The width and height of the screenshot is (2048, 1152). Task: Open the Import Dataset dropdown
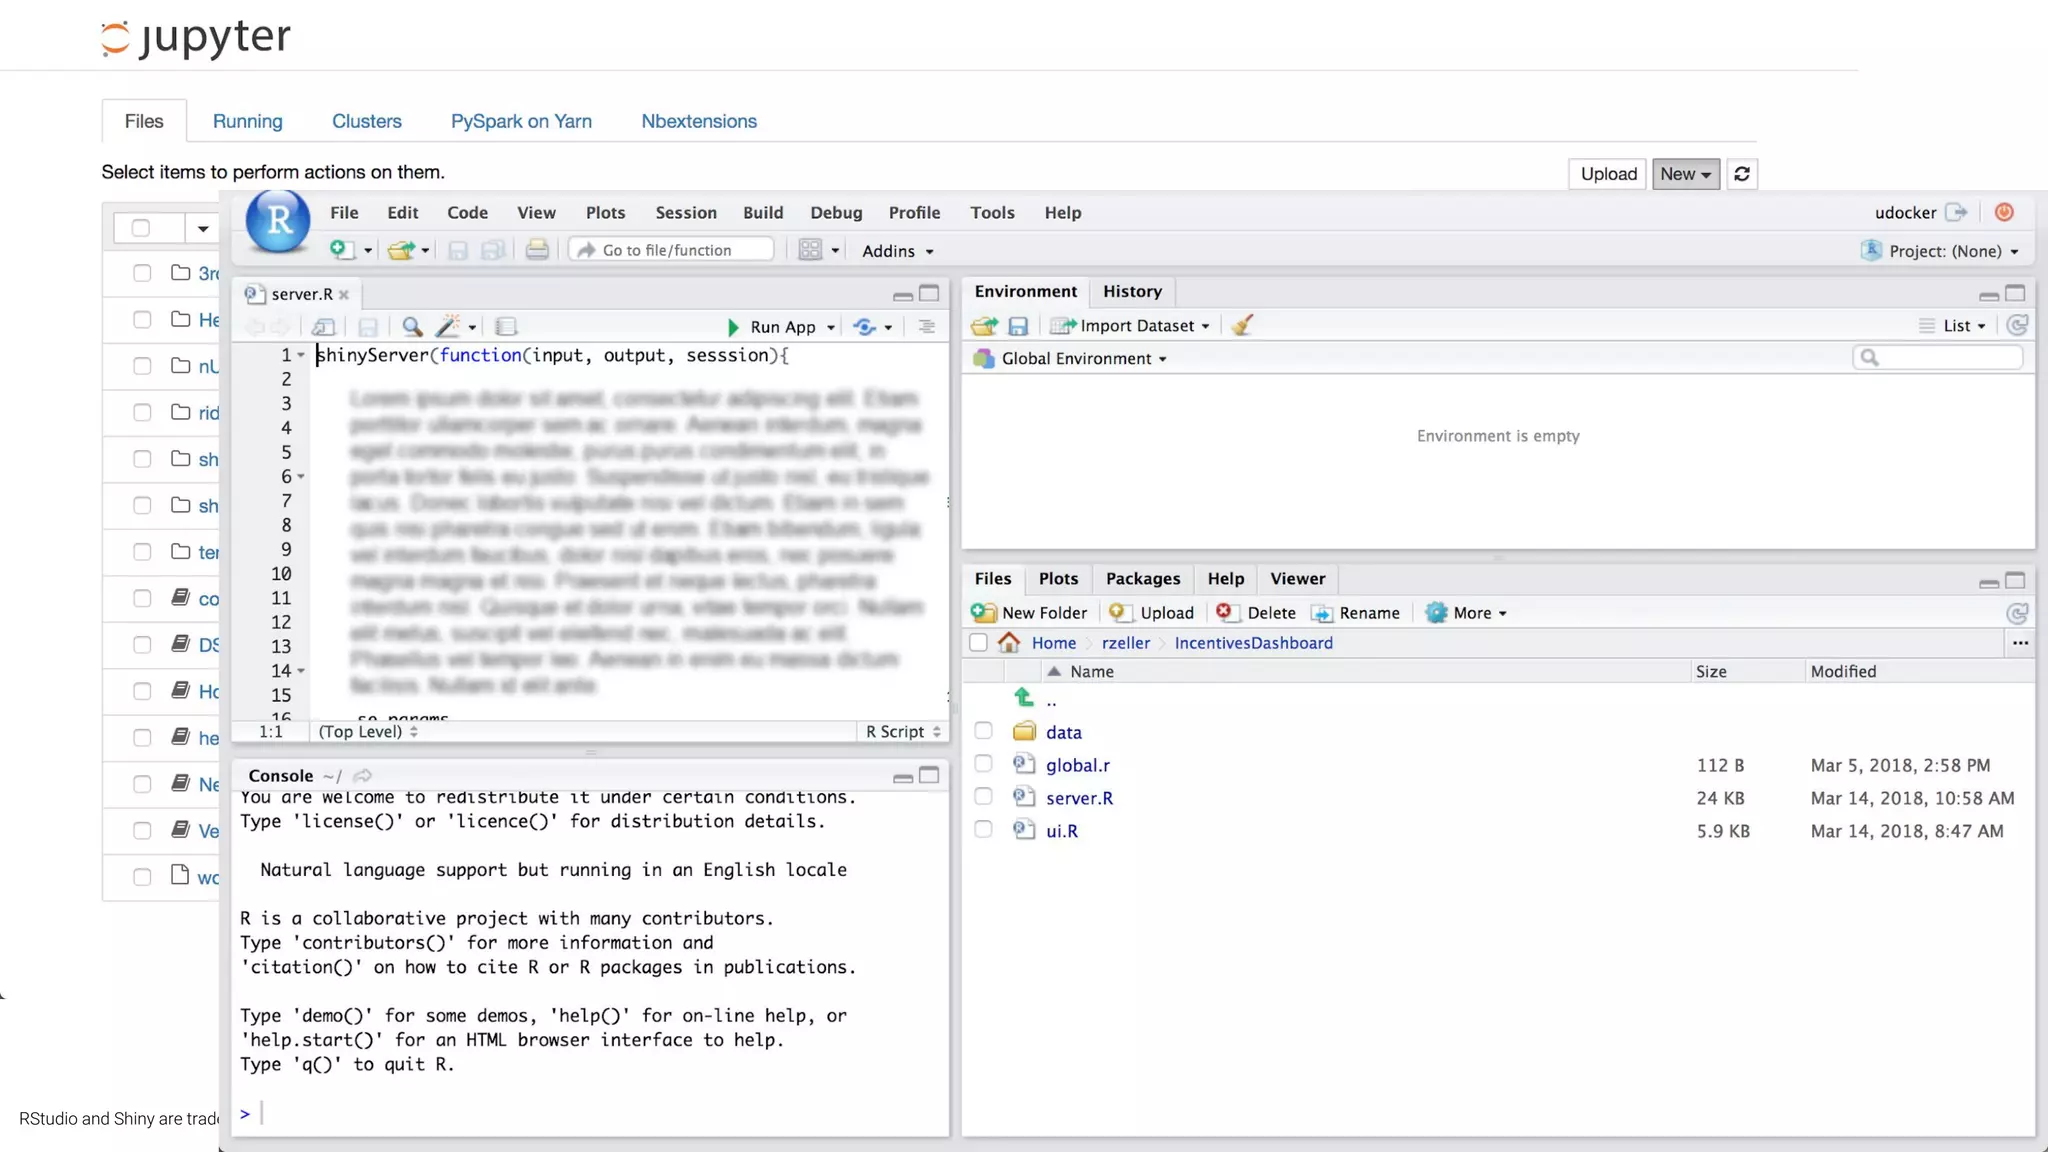coord(1131,326)
